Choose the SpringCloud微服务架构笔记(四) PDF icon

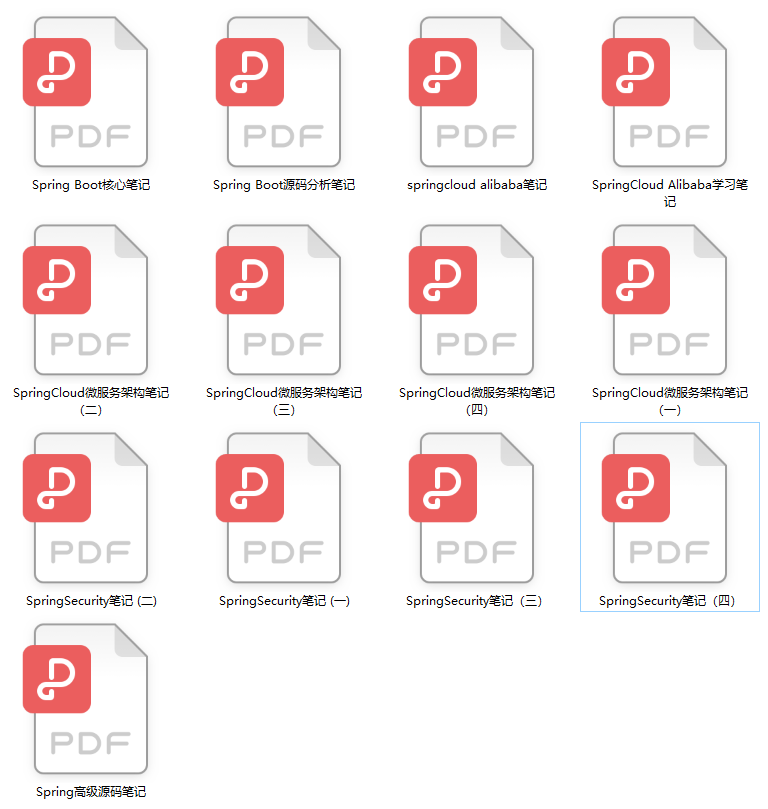coord(471,300)
